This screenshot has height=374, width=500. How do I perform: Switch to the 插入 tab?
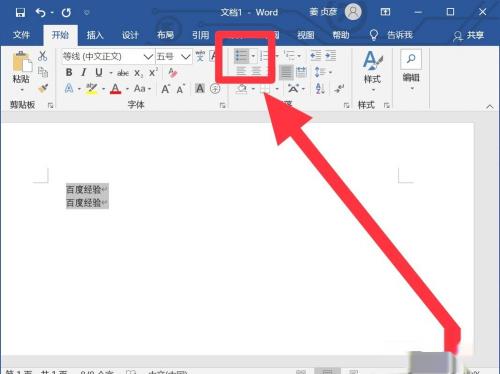(x=95, y=35)
